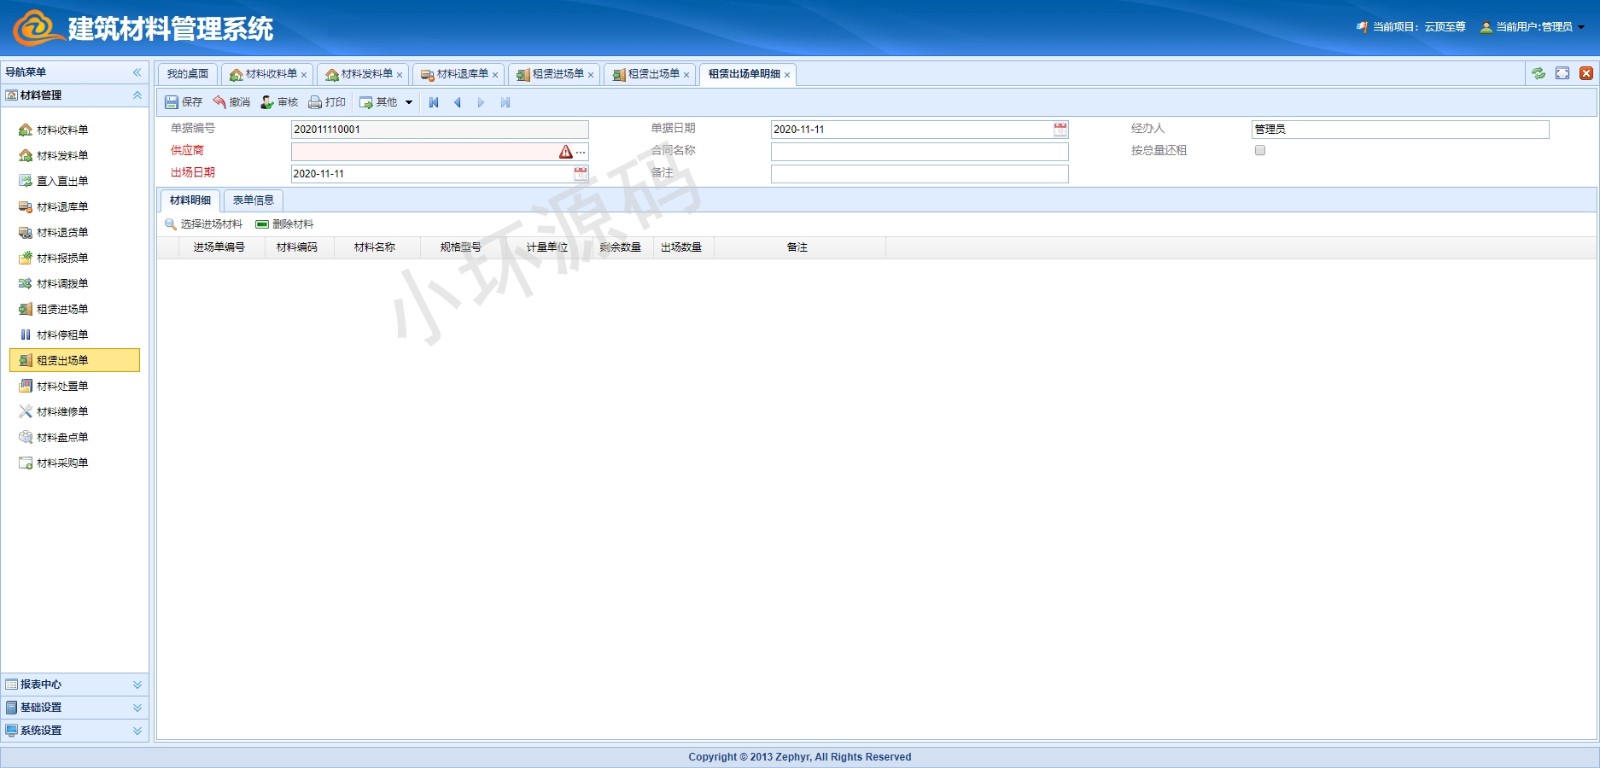Open supplier lookup ellipsis button

[581, 152]
